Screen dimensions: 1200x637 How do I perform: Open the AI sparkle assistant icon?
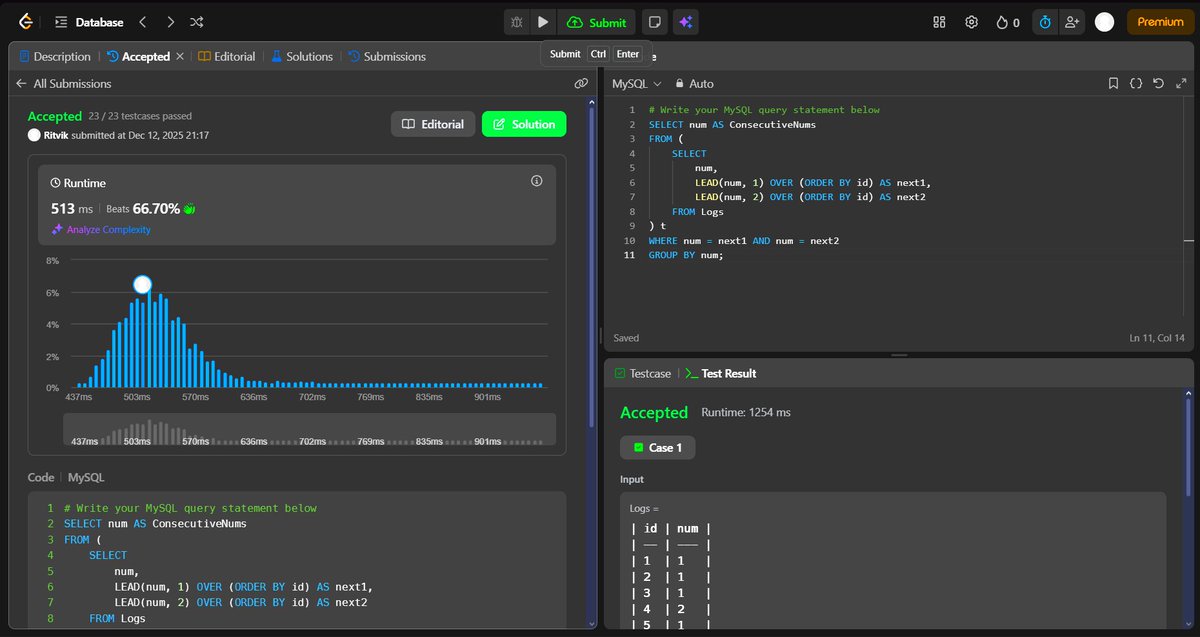point(686,22)
